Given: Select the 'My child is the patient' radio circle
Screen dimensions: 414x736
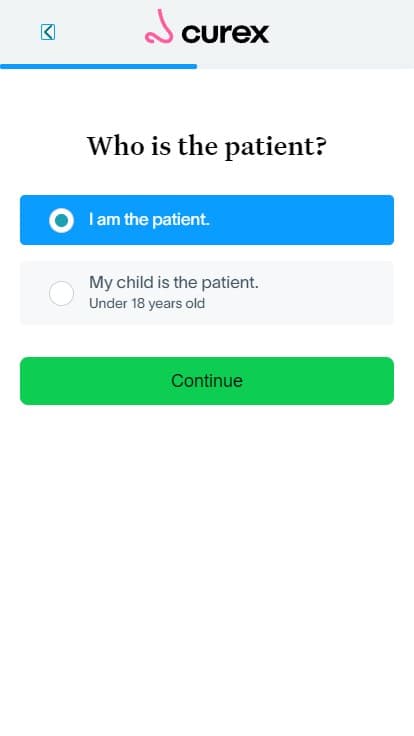Looking at the screenshot, I should coord(61,293).
